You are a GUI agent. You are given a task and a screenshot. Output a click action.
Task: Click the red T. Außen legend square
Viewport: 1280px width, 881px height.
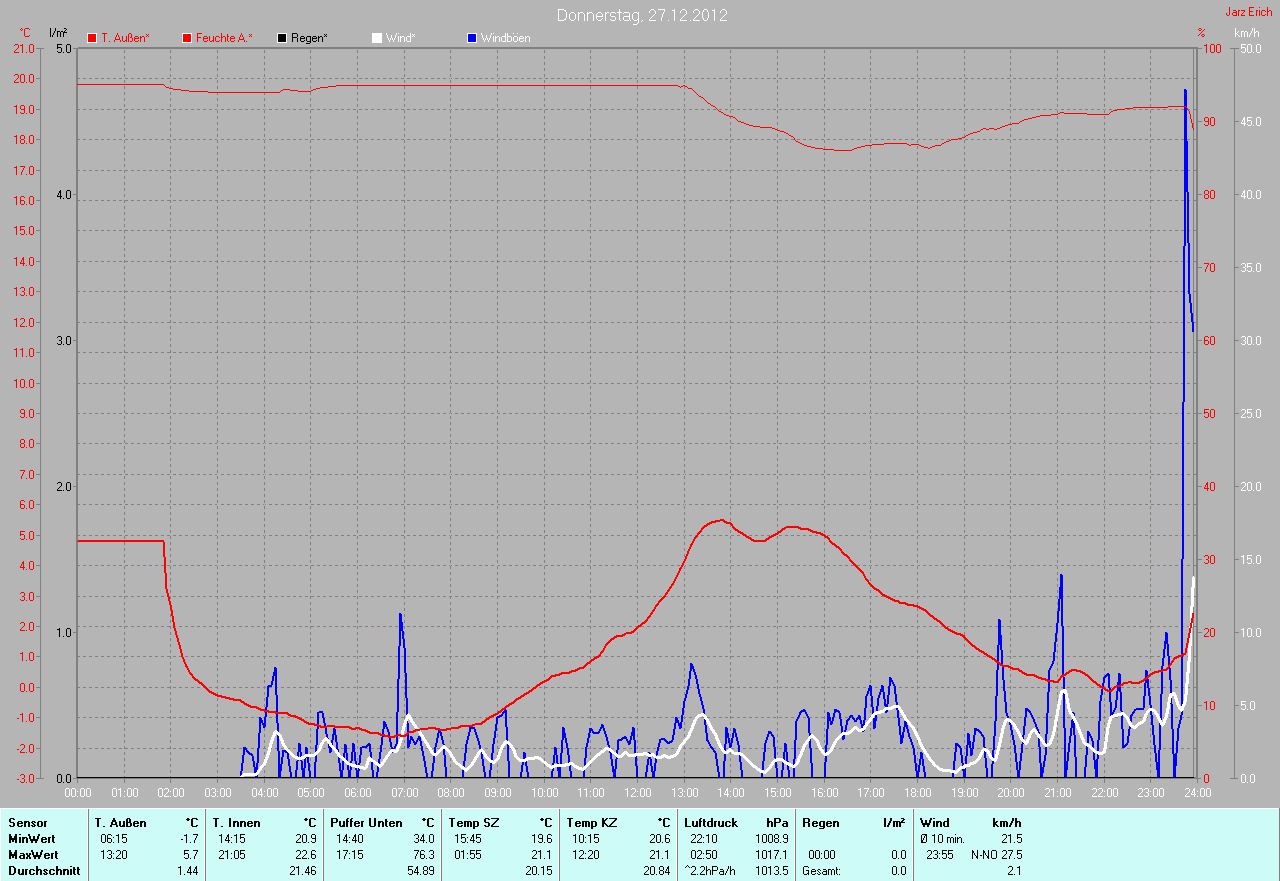93,38
